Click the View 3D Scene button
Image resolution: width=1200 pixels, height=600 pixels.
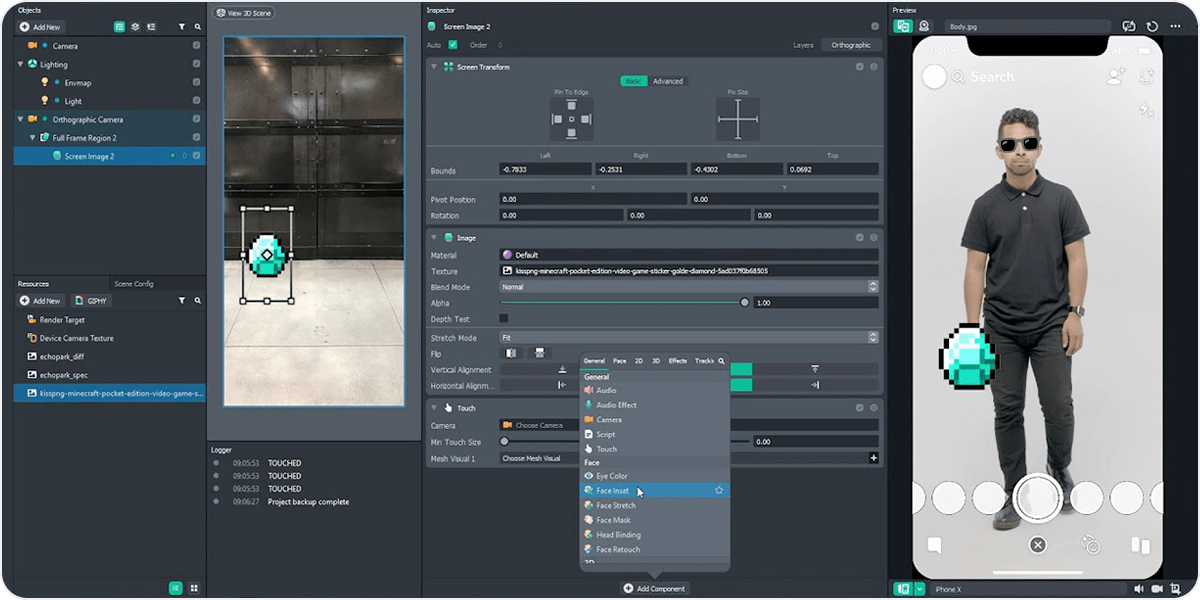tap(245, 13)
